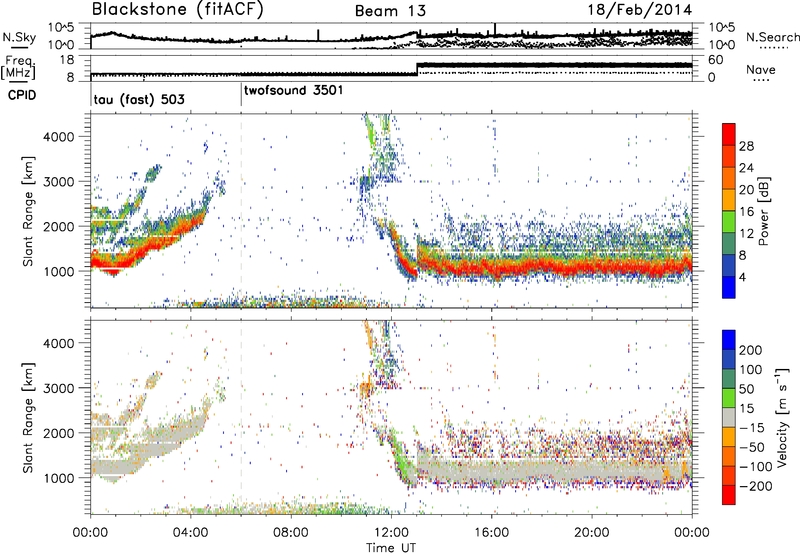Click the 'Slant Range [km]' label of the velocity panel
This screenshot has width=800, height=554.
pos(29,418)
